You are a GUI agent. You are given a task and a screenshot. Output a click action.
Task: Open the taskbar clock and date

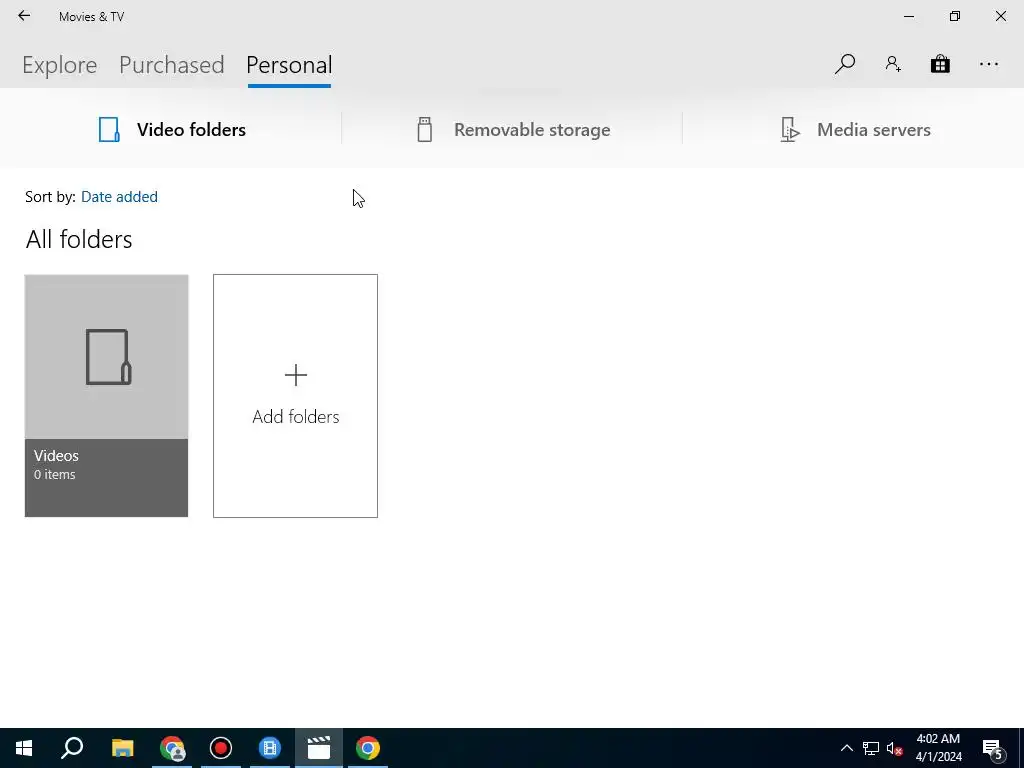[938, 748]
